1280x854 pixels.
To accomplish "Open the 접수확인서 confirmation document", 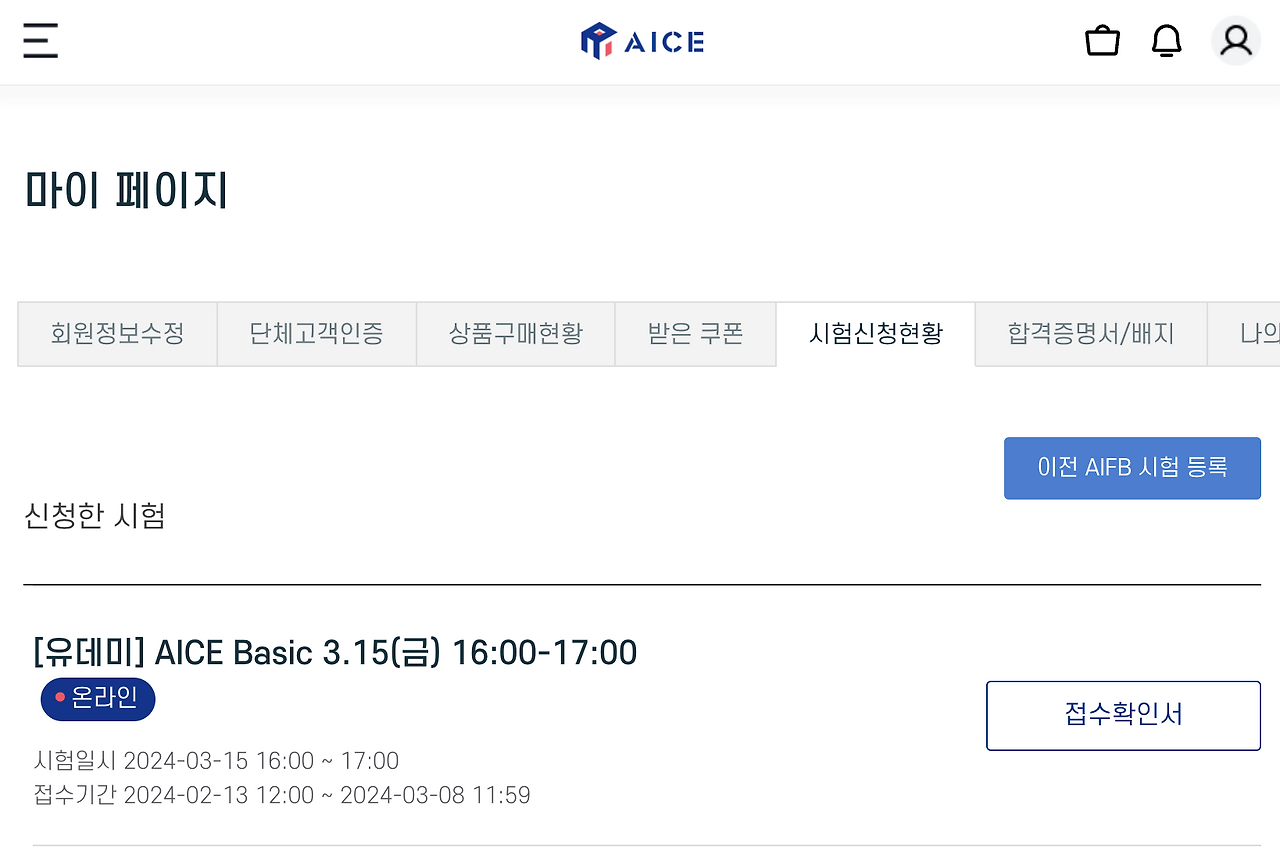I will pos(1123,715).
